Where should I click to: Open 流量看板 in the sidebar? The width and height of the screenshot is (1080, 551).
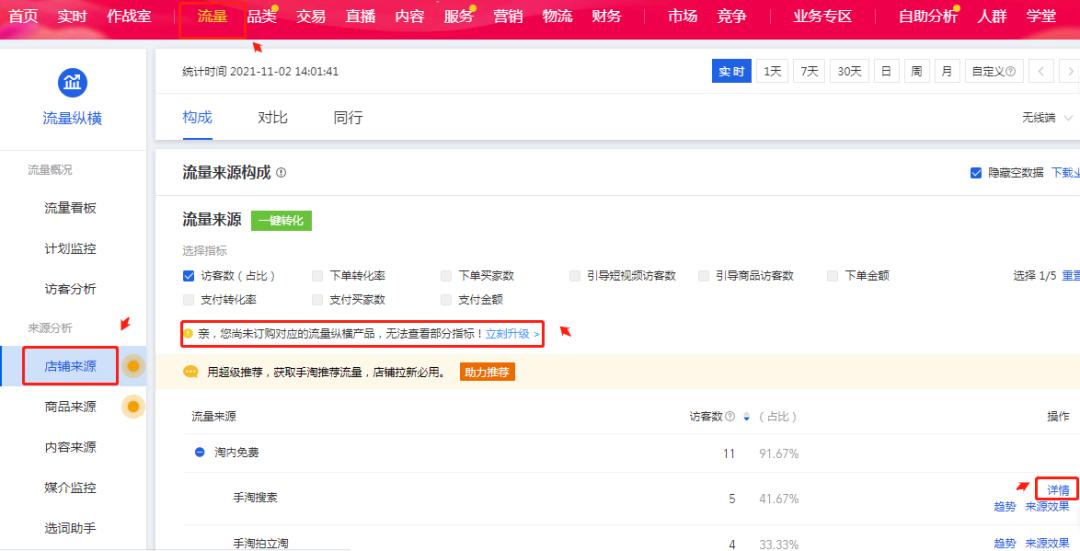coord(70,208)
